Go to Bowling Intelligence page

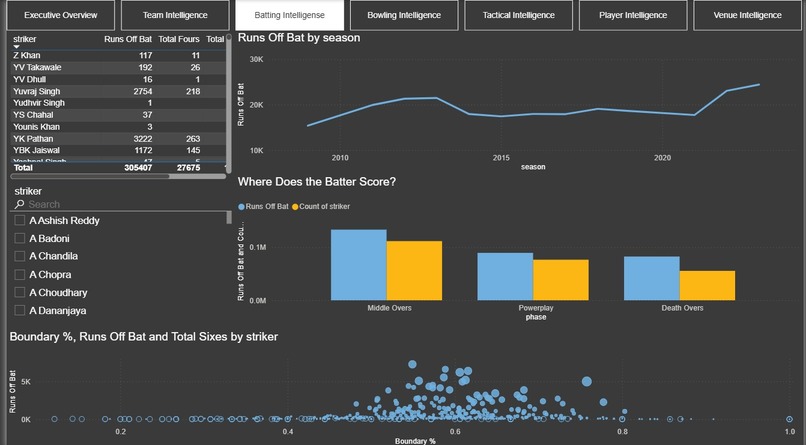click(404, 15)
